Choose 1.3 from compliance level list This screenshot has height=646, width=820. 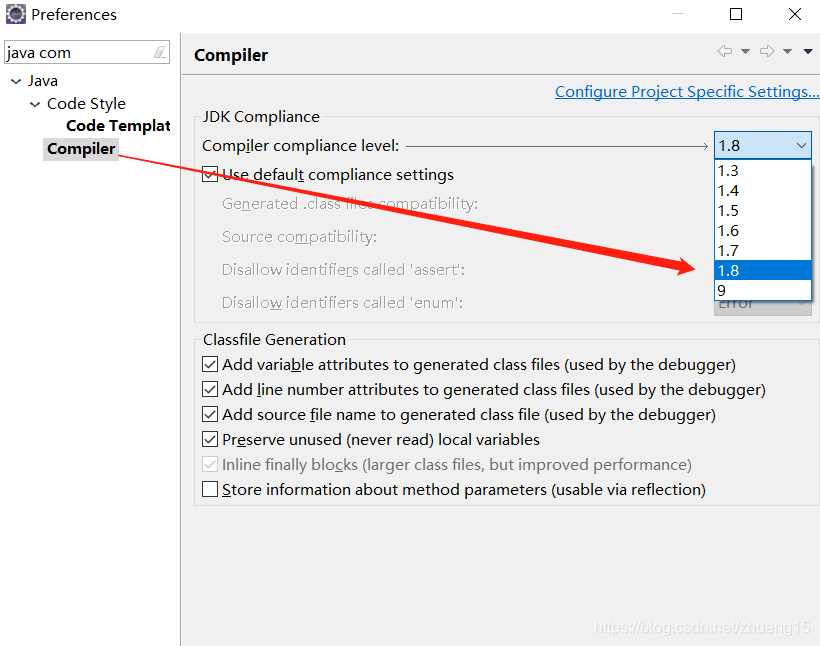click(762, 171)
